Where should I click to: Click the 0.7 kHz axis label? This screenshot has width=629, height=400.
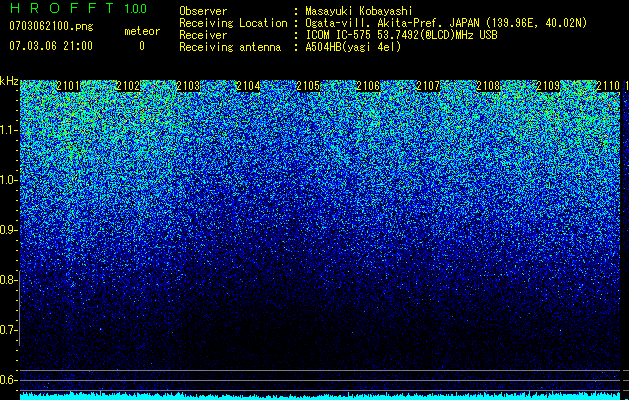8,330
